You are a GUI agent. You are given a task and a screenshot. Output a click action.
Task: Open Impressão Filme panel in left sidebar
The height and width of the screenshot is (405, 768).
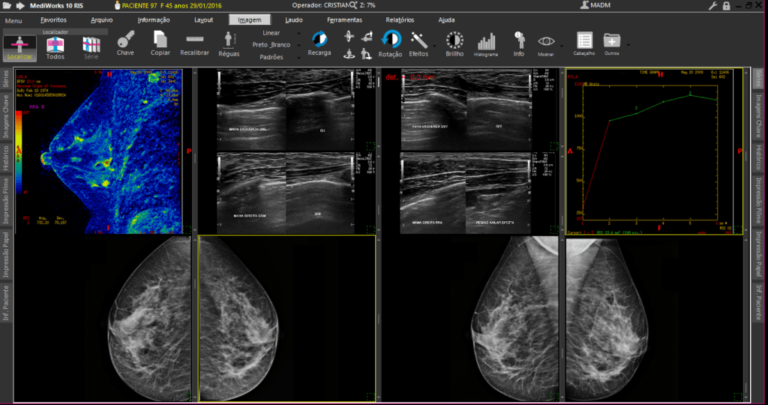click(x=6, y=201)
